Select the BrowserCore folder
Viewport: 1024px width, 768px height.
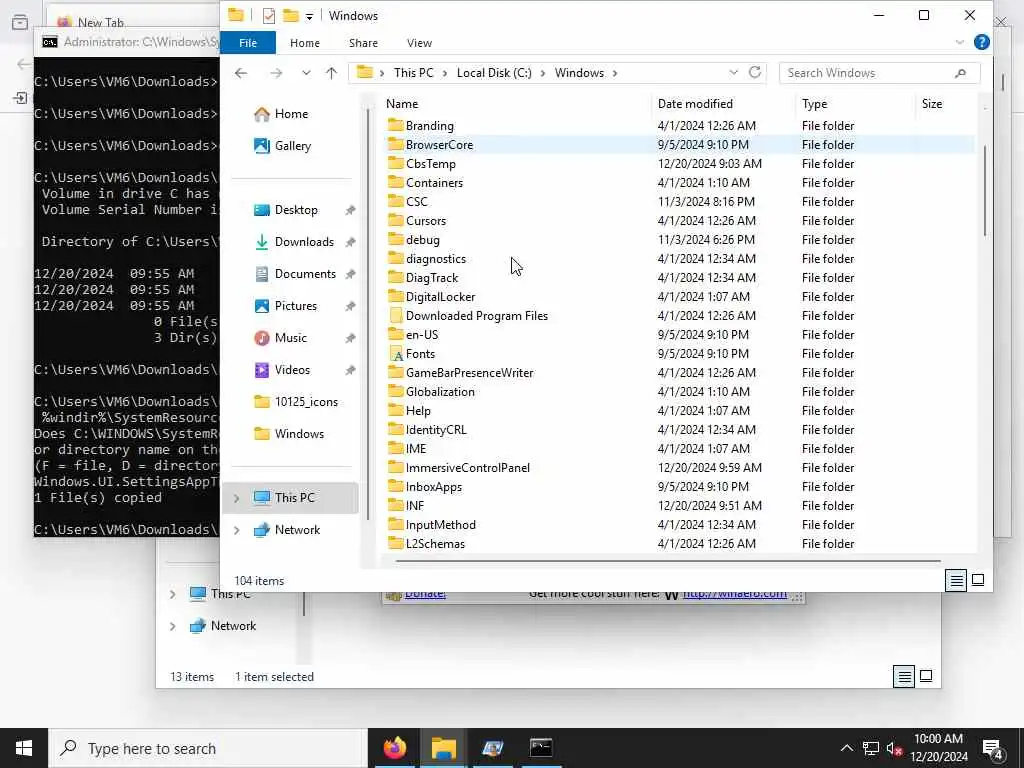tap(439, 144)
